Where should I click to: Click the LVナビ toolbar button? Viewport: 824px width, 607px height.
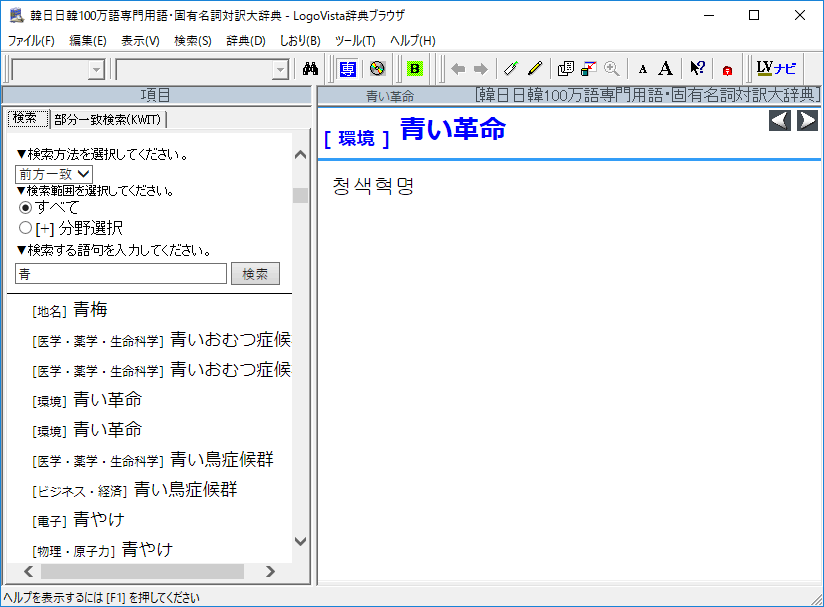(776, 69)
